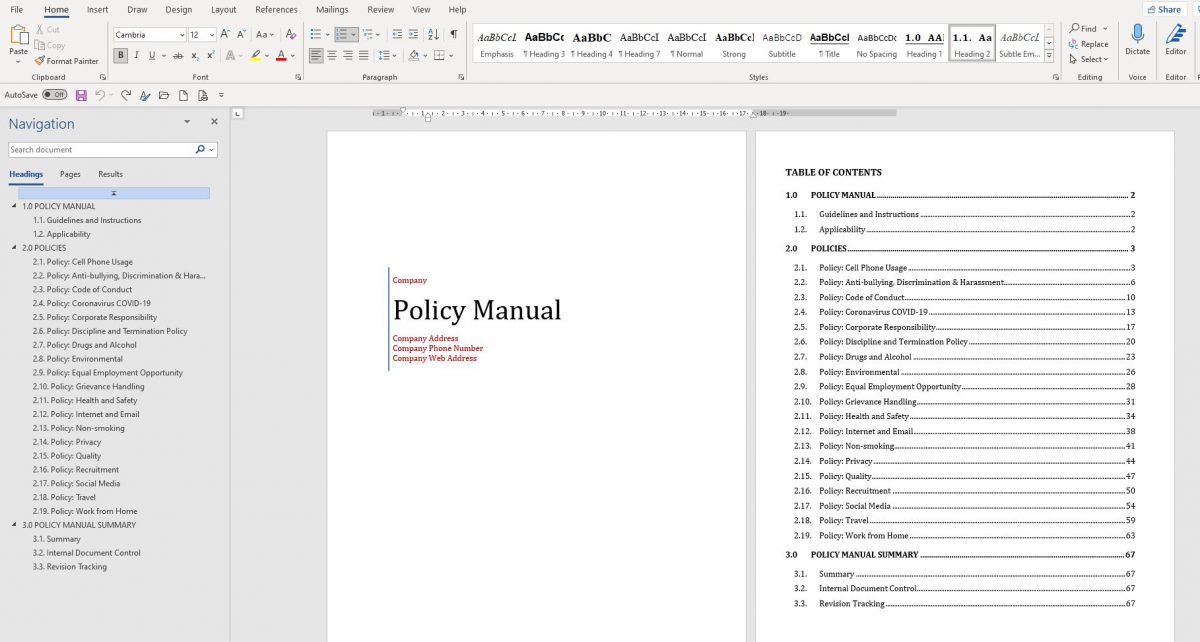The width and height of the screenshot is (1200, 642).
Task: Open the font size 12 dropdown
Action: click(x=211, y=35)
